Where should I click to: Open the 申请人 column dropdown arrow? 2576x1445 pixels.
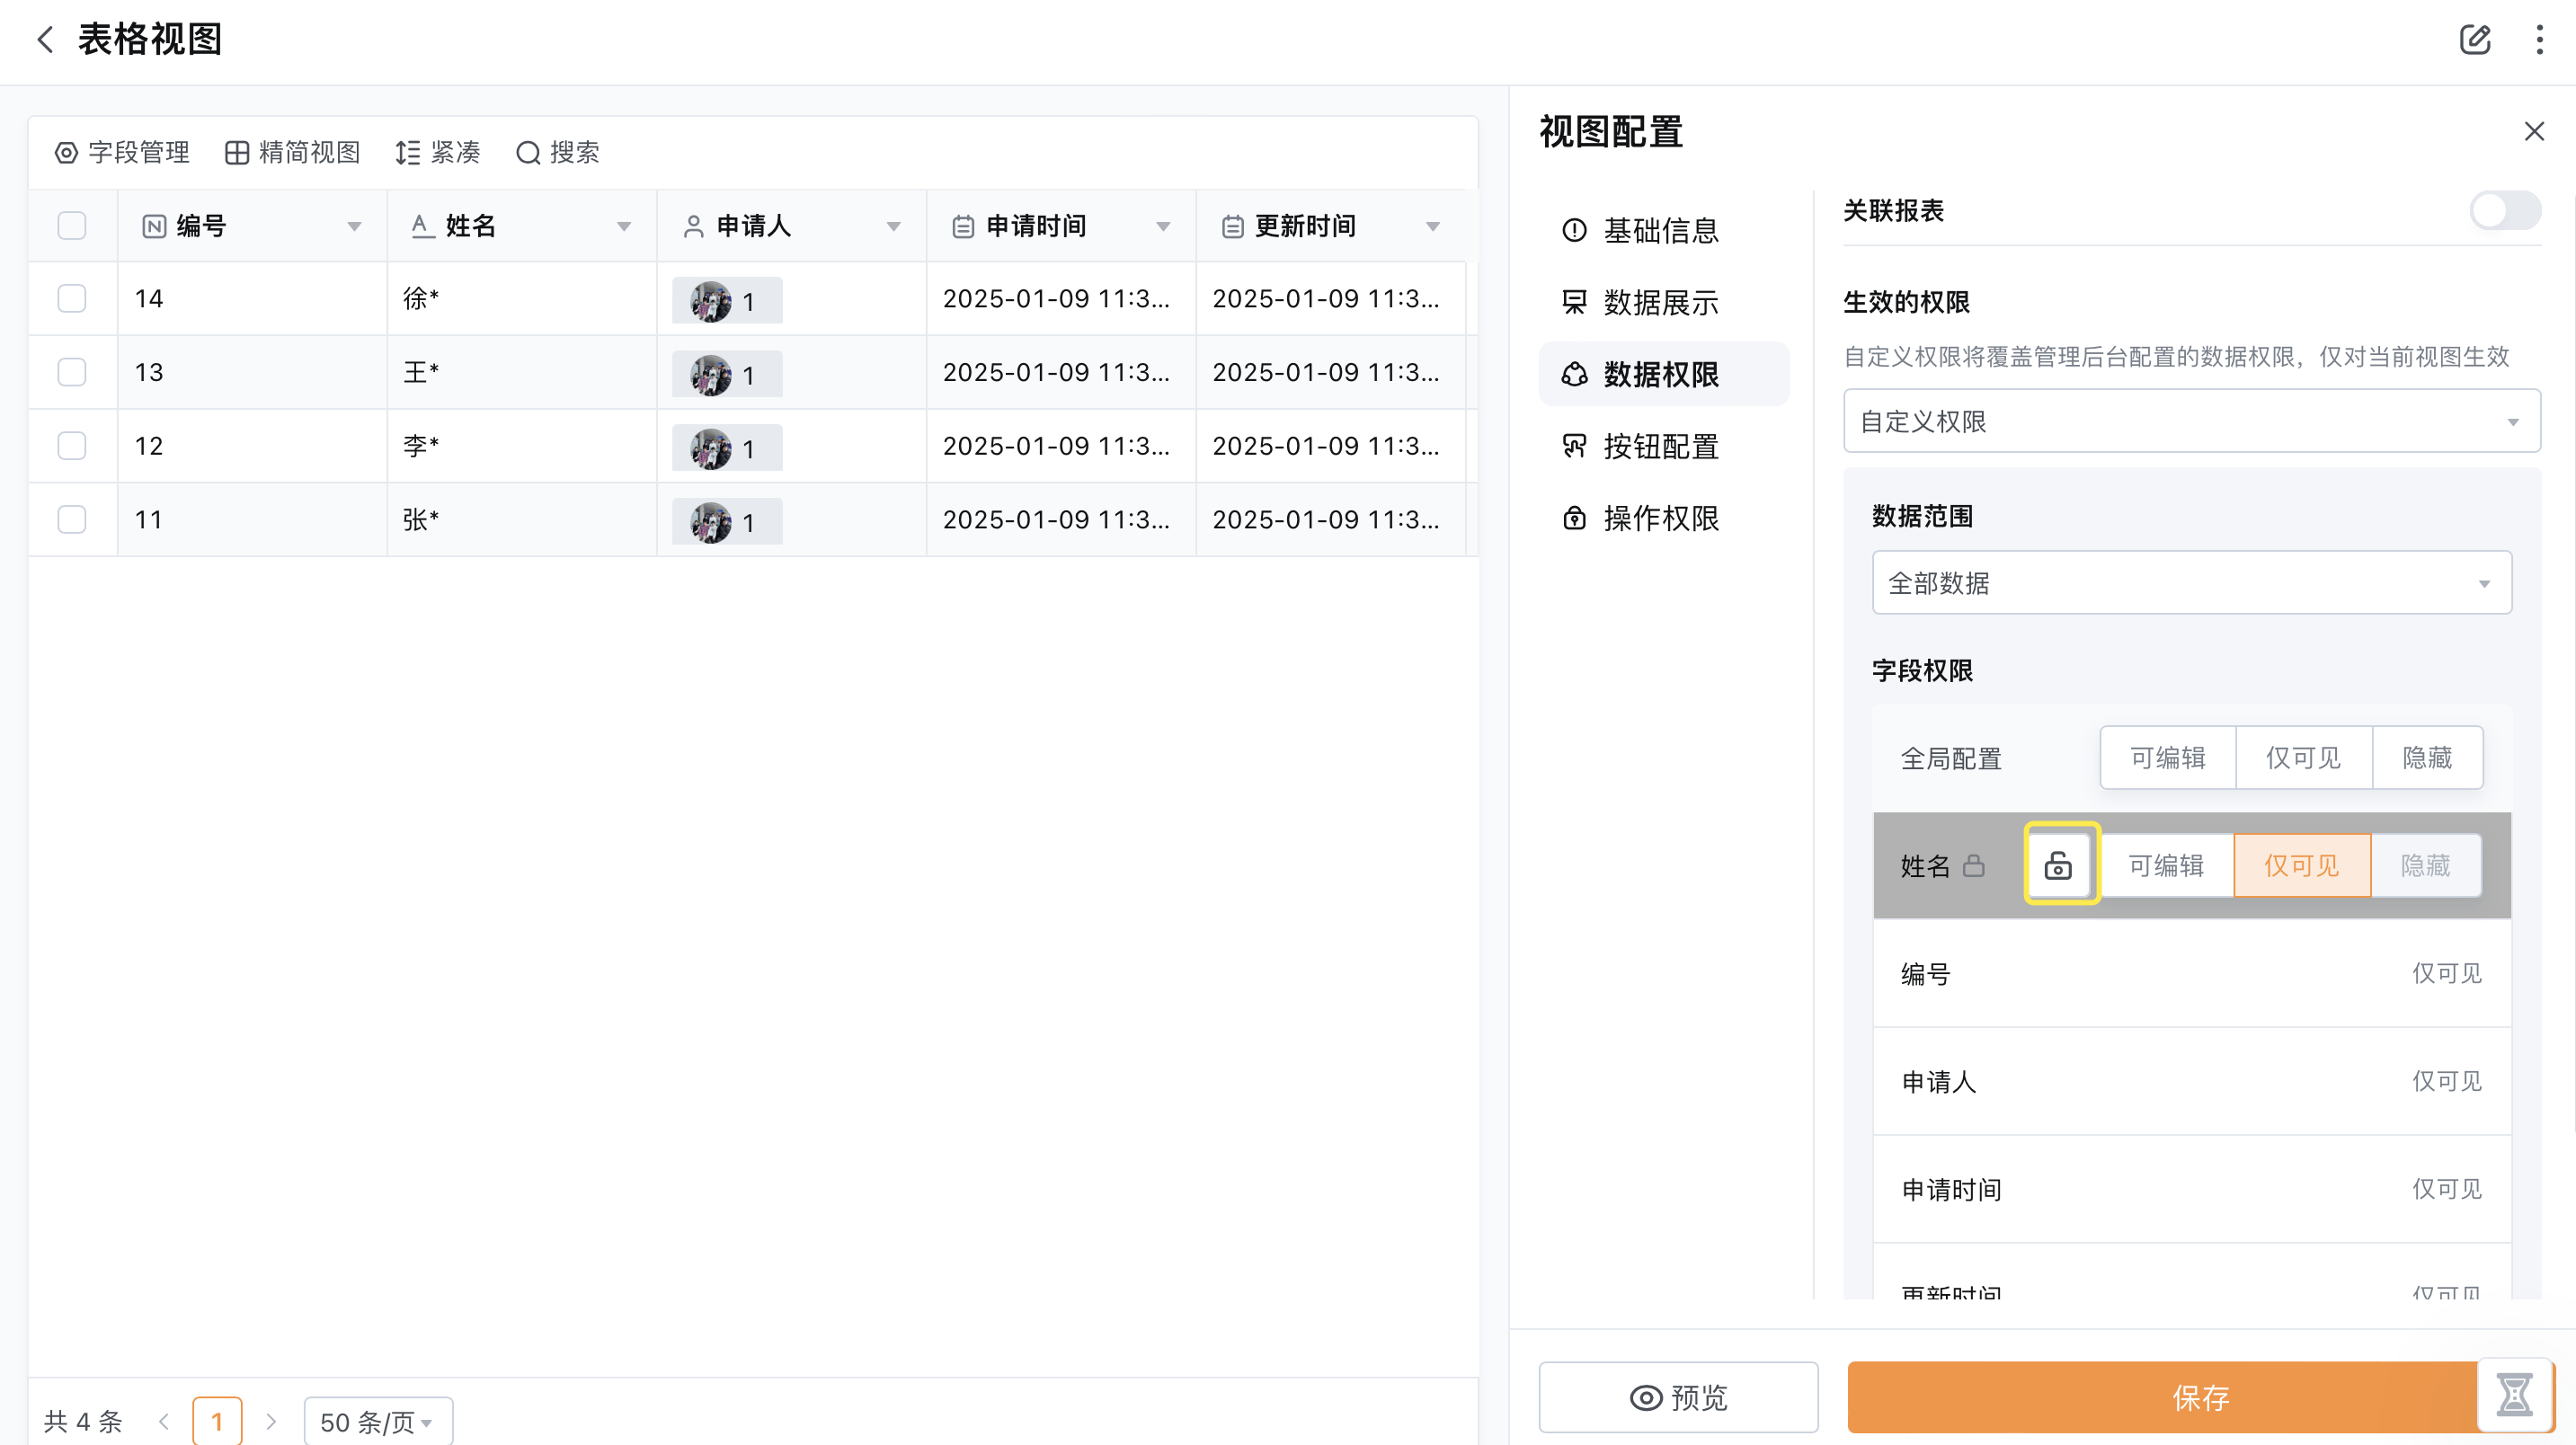[x=893, y=226]
